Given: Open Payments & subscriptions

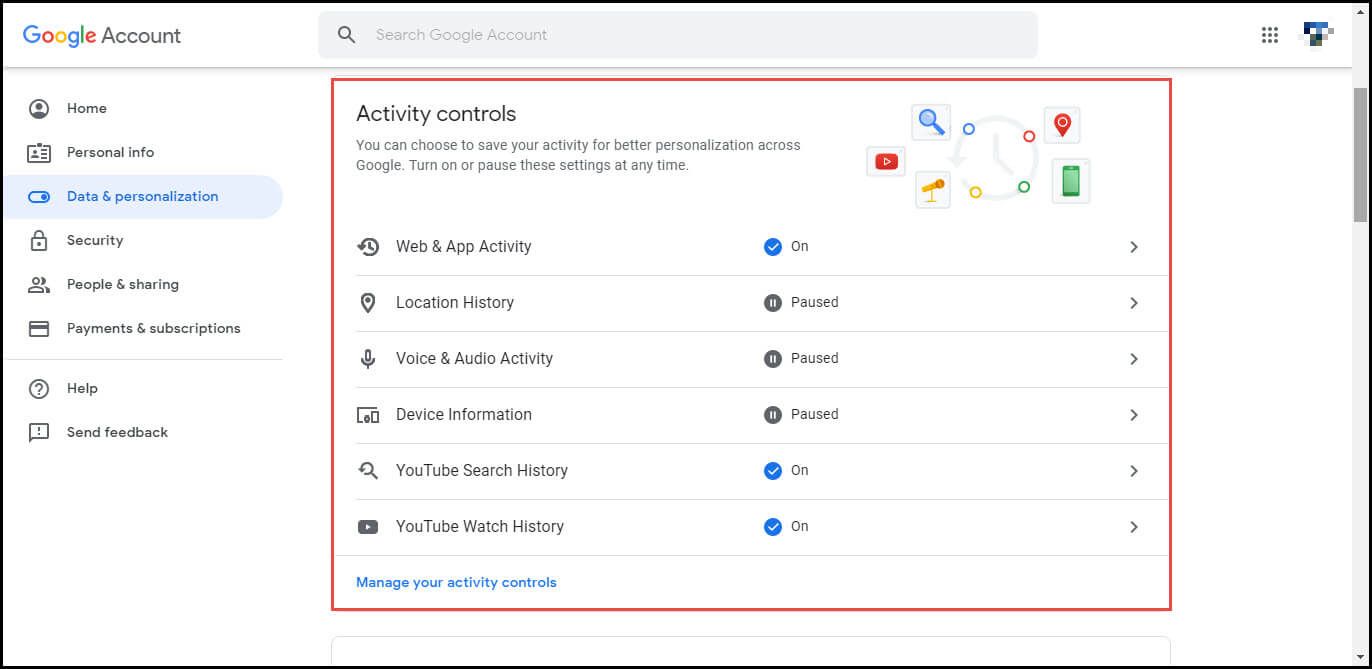Looking at the screenshot, I should pyautogui.click(x=142, y=328).
